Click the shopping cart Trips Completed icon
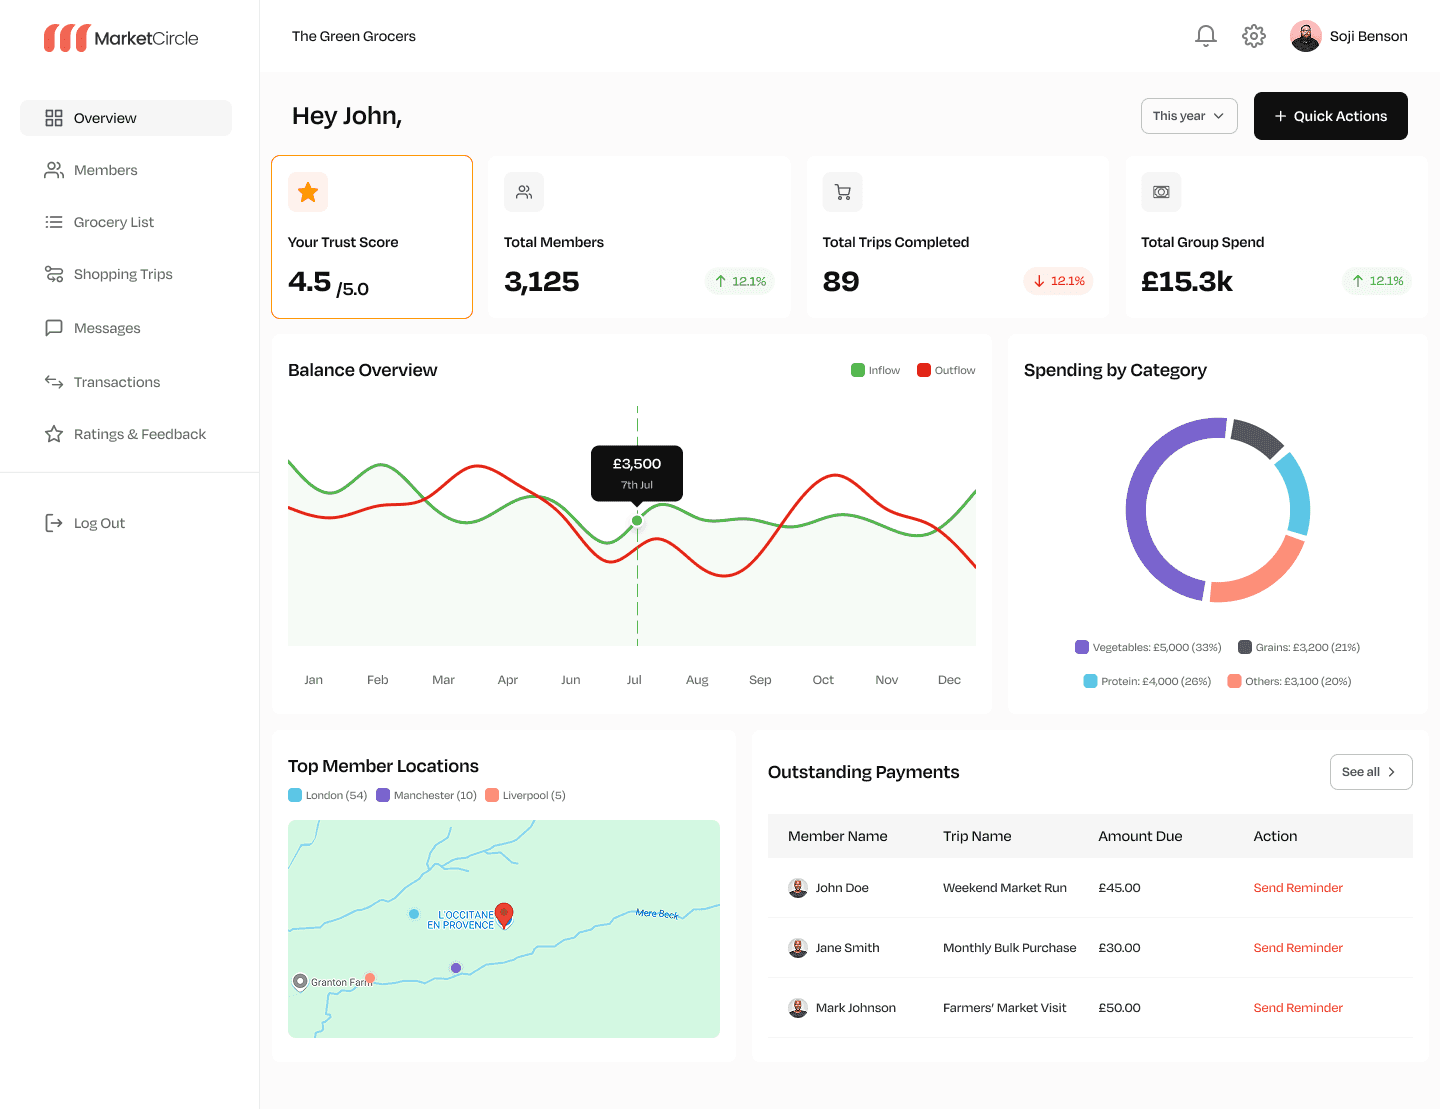1440x1109 pixels. pos(843,192)
